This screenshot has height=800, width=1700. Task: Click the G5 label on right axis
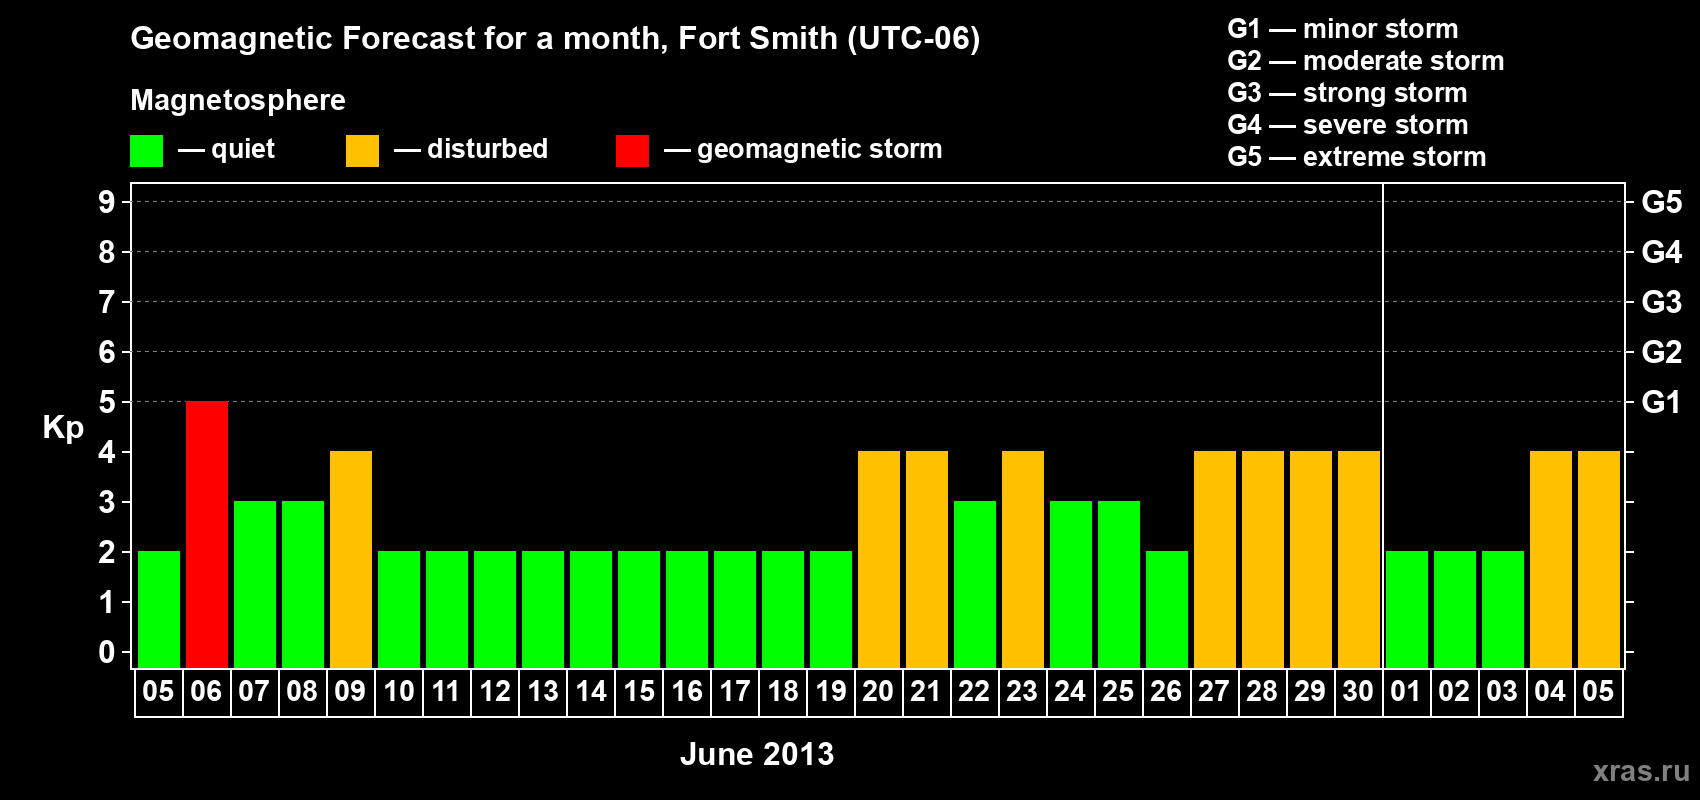(x=1662, y=202)
